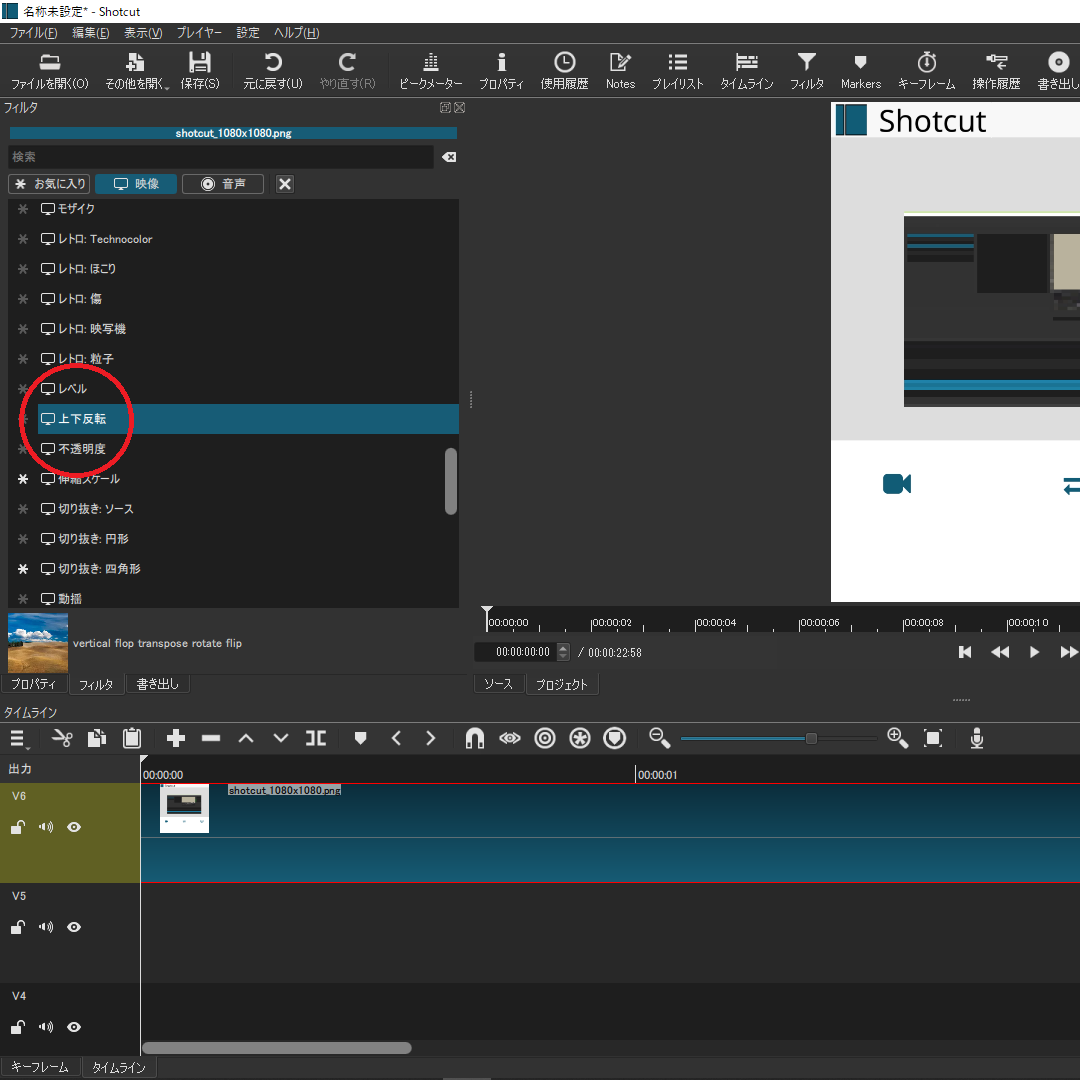Open the ヘルプ menu
The height and width of the screenshot is (1080, 1080).
tap(295, 32)
